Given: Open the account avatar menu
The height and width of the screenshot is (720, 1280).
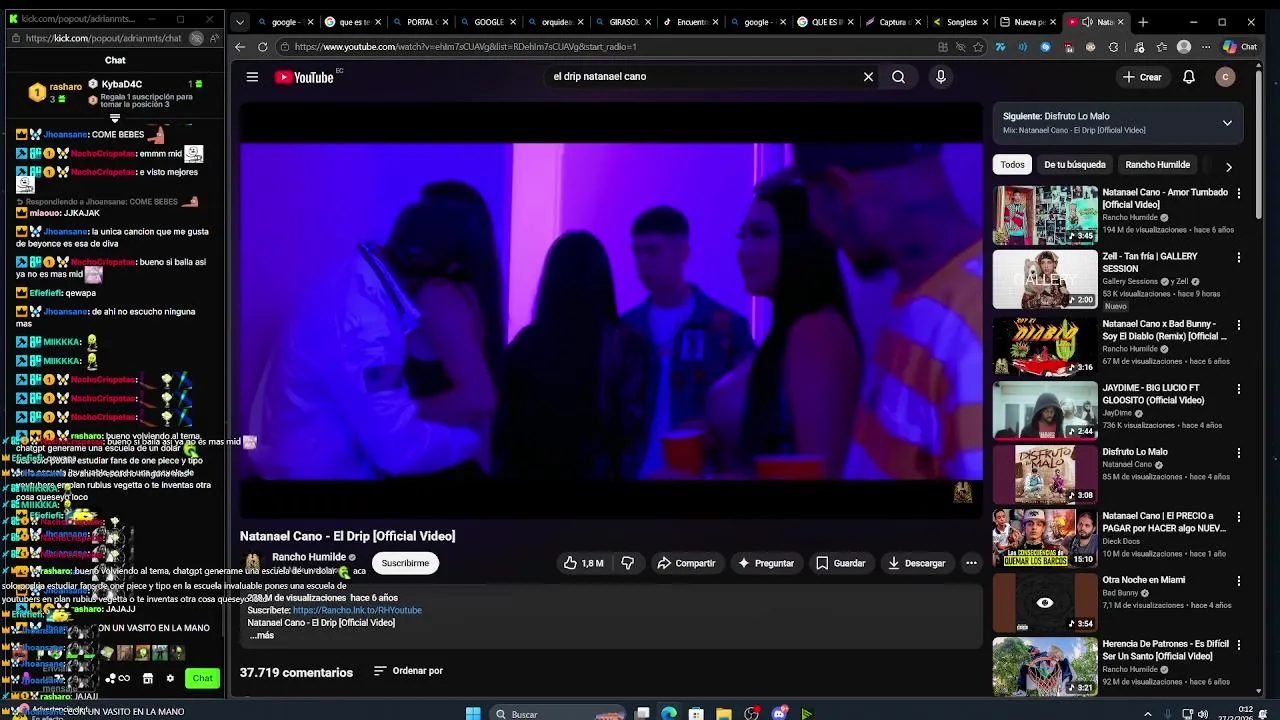Looking at the screenshot, I should [x=1225, y=77].
